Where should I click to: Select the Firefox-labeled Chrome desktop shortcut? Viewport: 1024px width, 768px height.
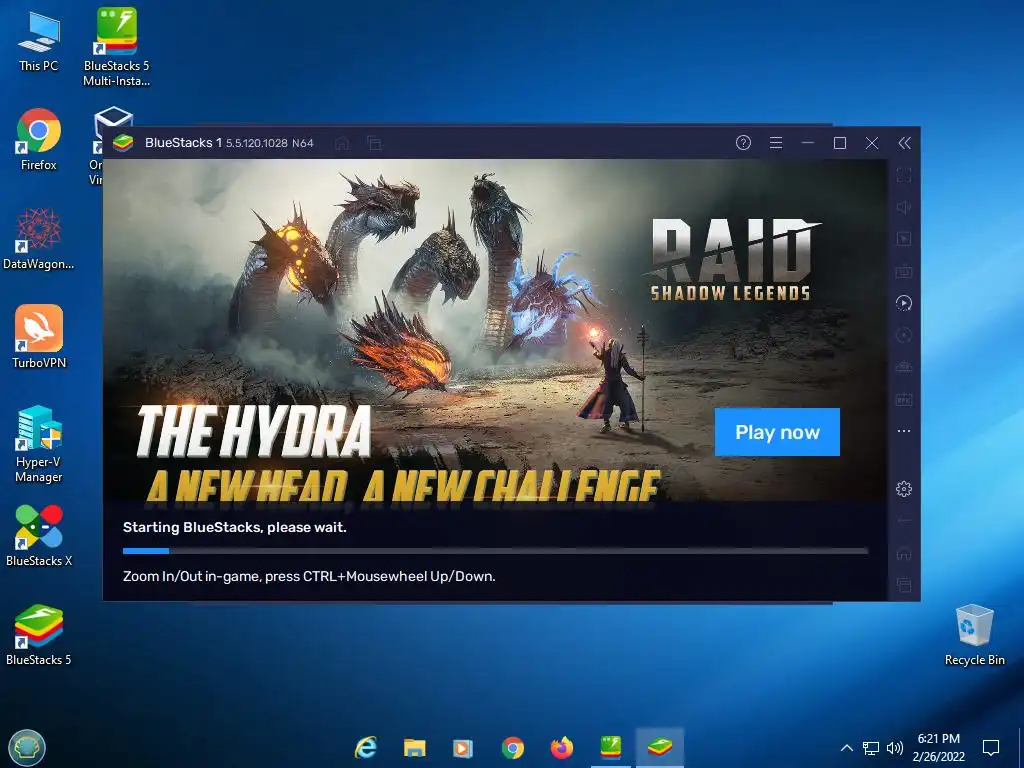click(x=39, y=140)
